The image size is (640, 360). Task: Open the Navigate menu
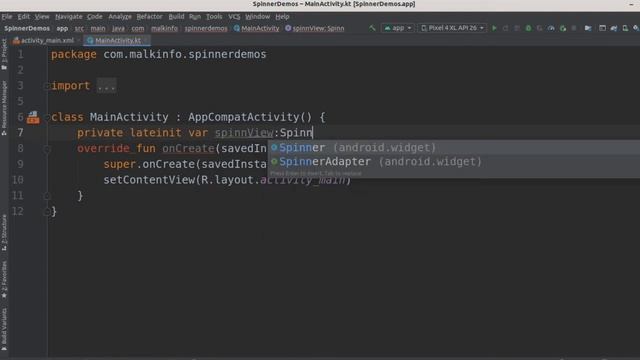[69, 17]
